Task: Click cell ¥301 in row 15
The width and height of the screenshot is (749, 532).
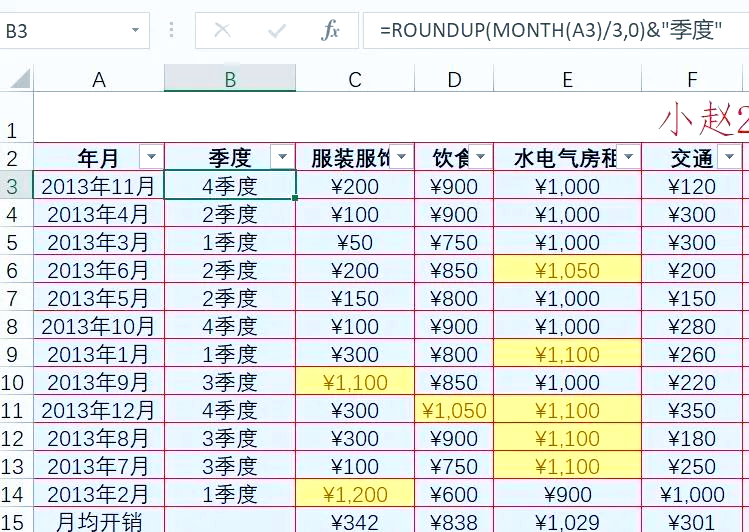Action: [x=692, y=521]
